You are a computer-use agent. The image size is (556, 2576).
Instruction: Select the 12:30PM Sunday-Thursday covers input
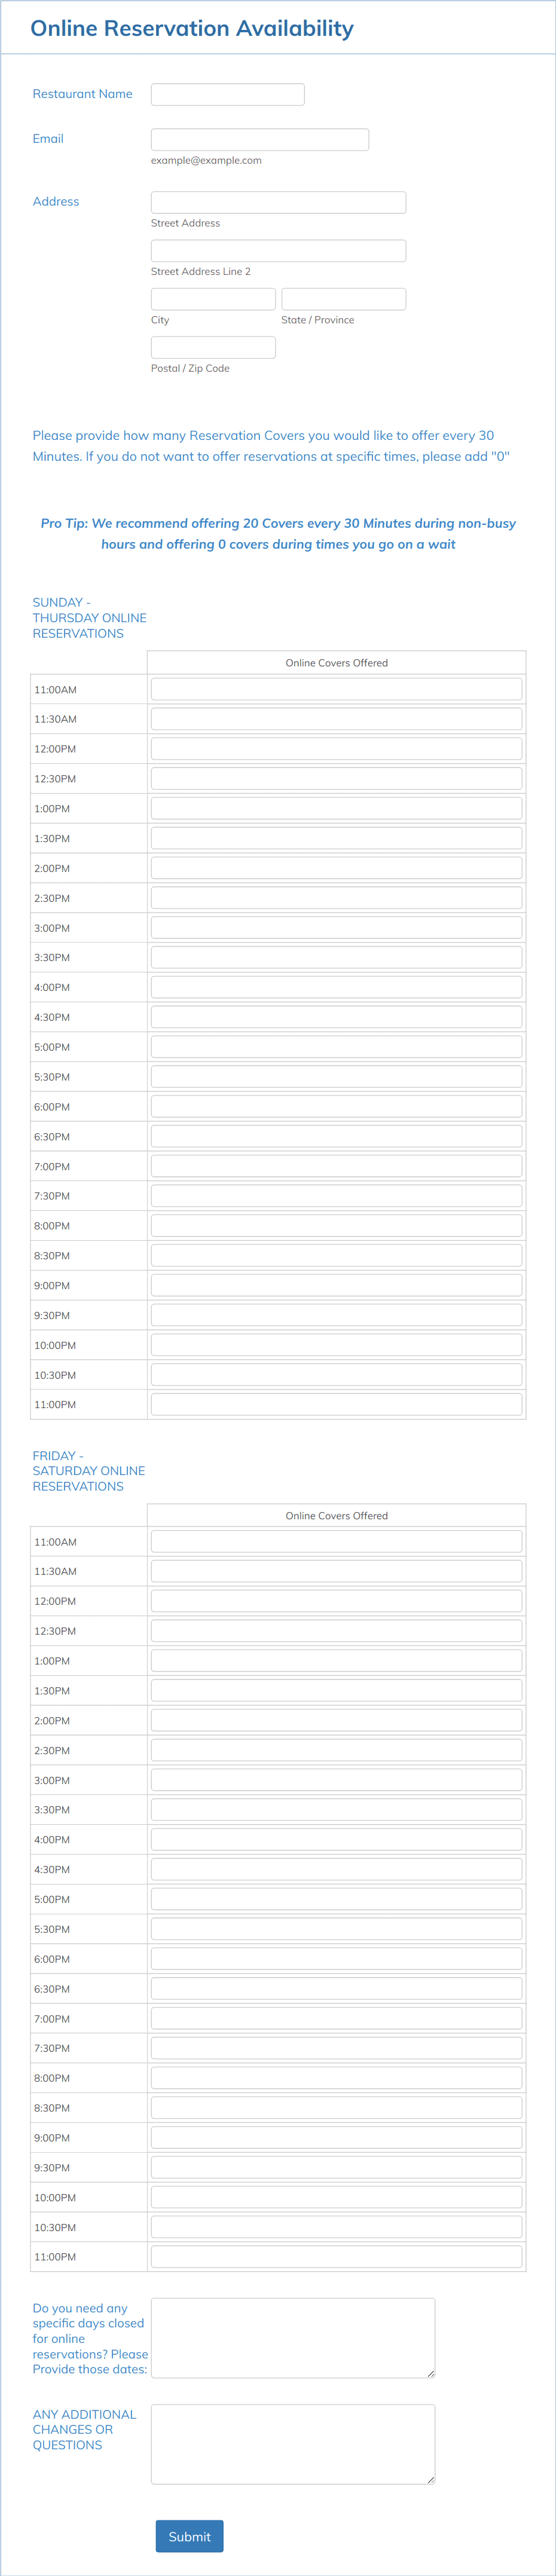pyautogui.click(x=336, y=778)
